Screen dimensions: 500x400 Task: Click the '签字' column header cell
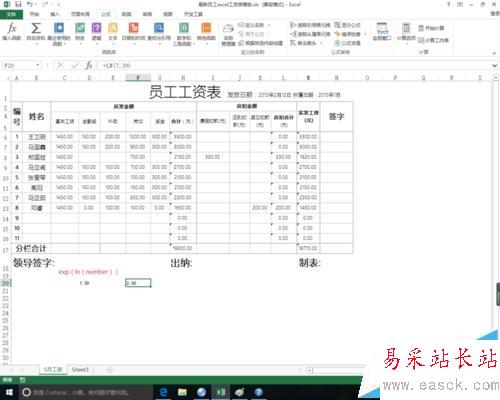[336, 116]
